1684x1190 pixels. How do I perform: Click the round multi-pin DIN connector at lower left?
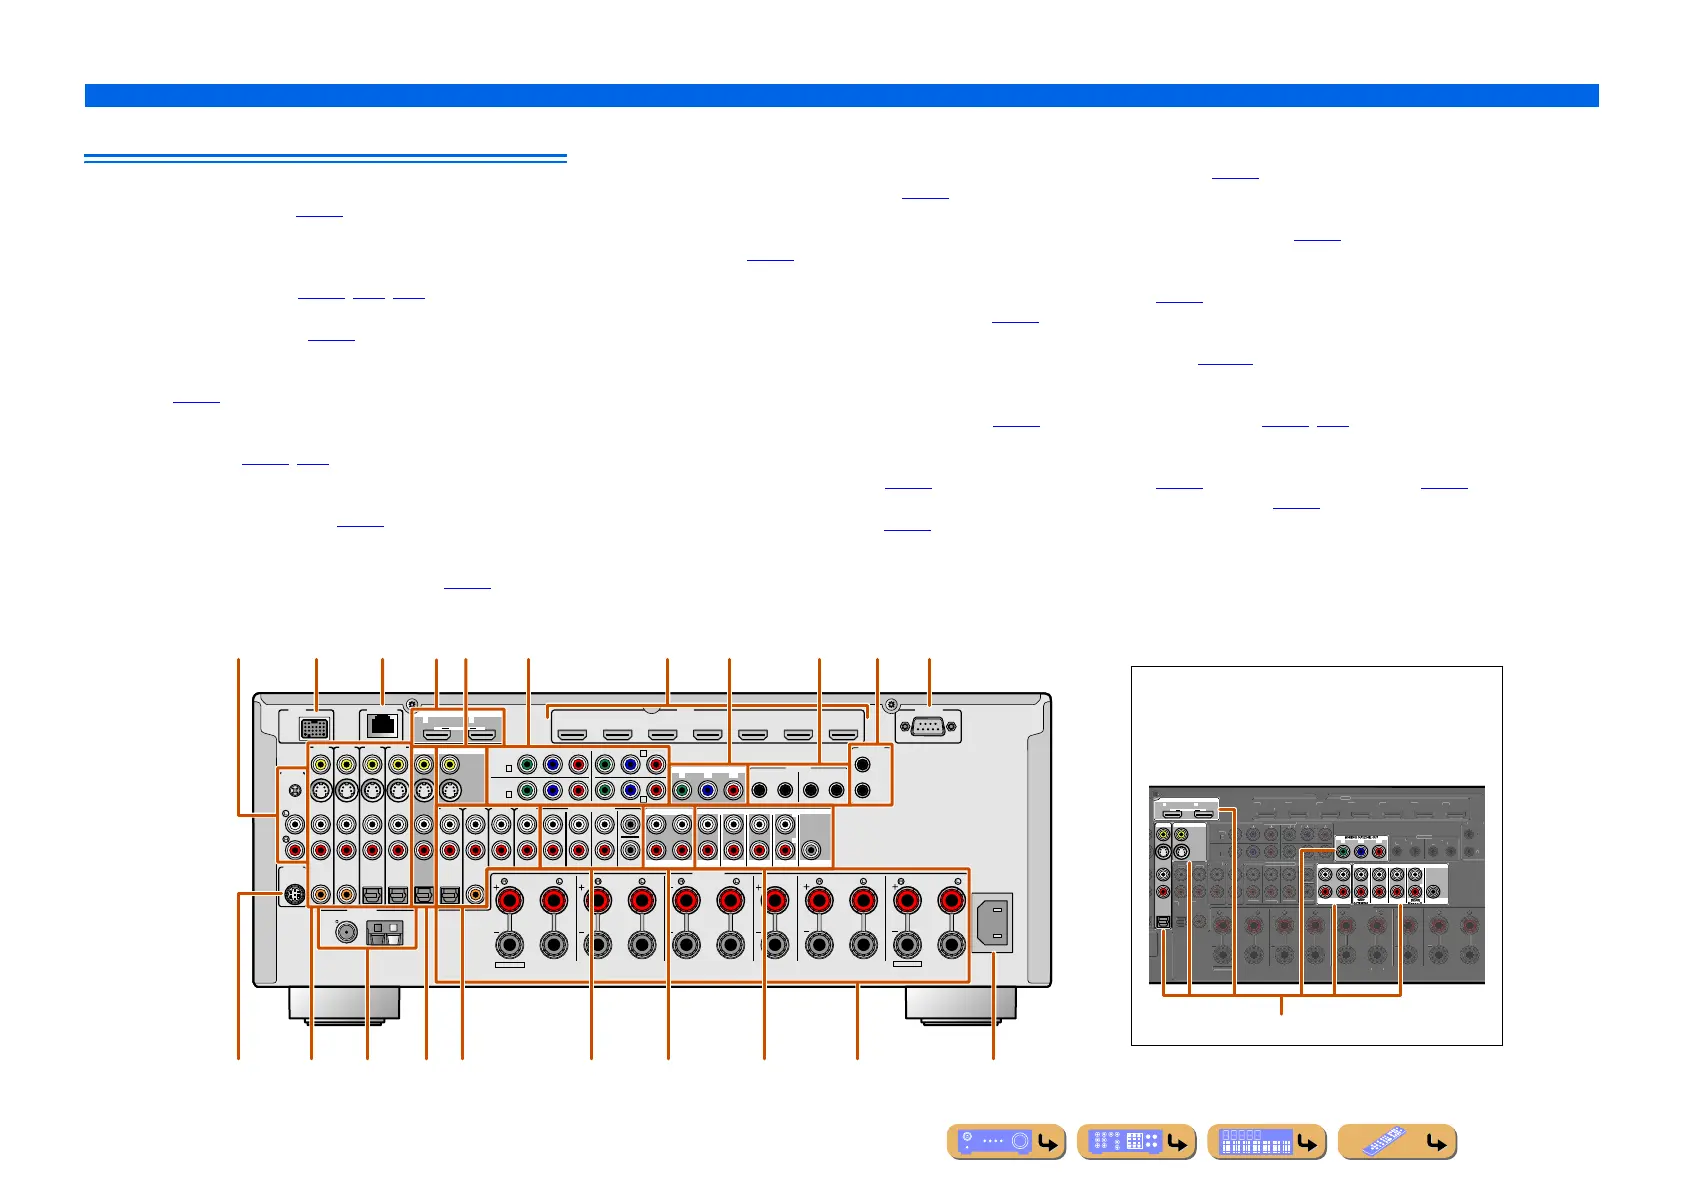click(294, 895)
